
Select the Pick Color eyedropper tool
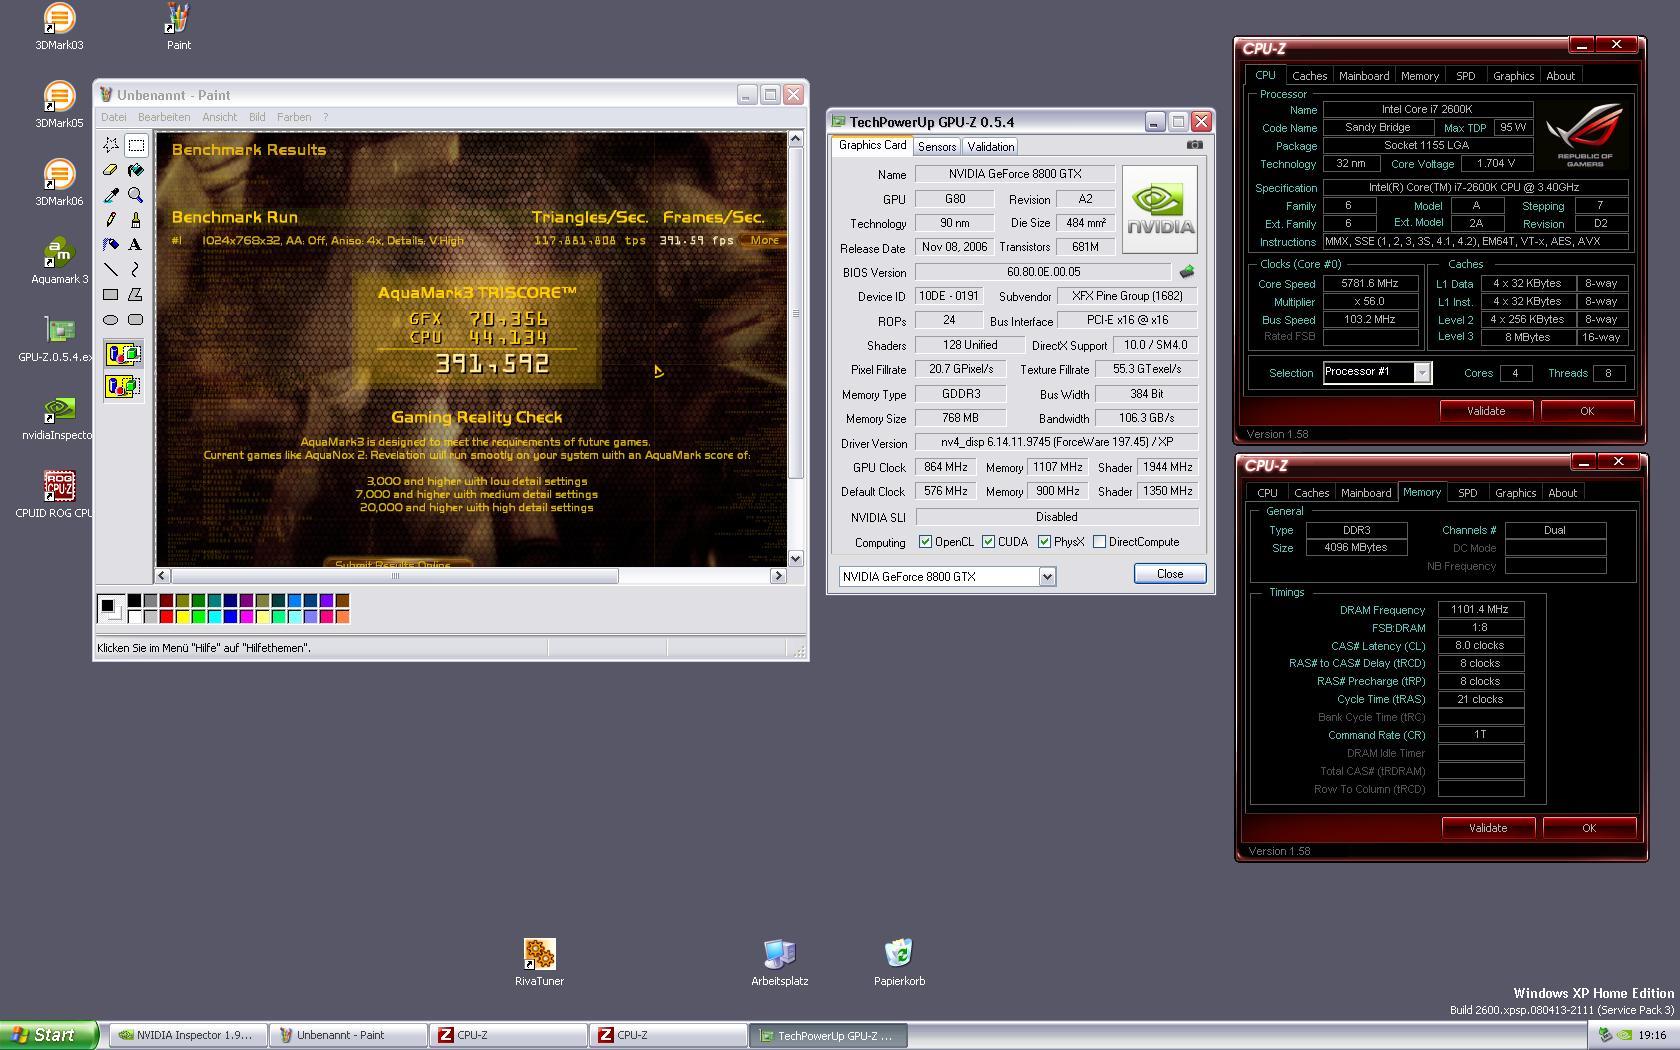click(x=111, y=195)
